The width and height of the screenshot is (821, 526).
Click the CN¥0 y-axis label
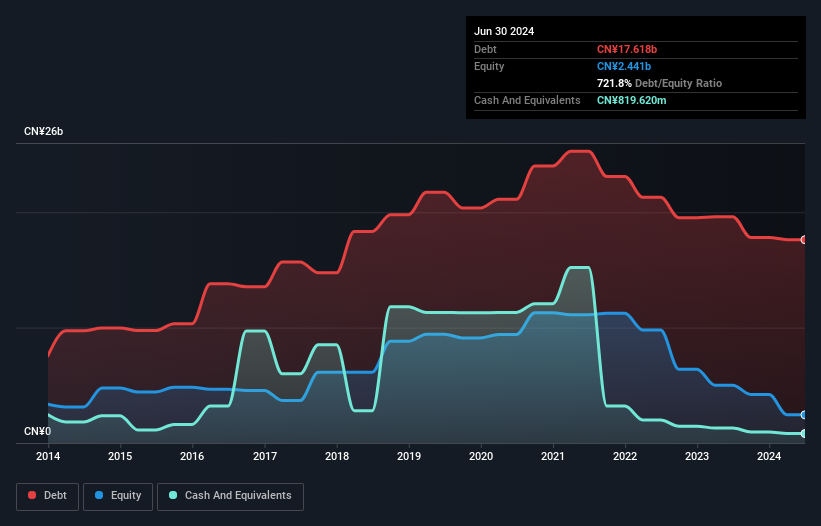pyautogui.click(x=38, y=431)
